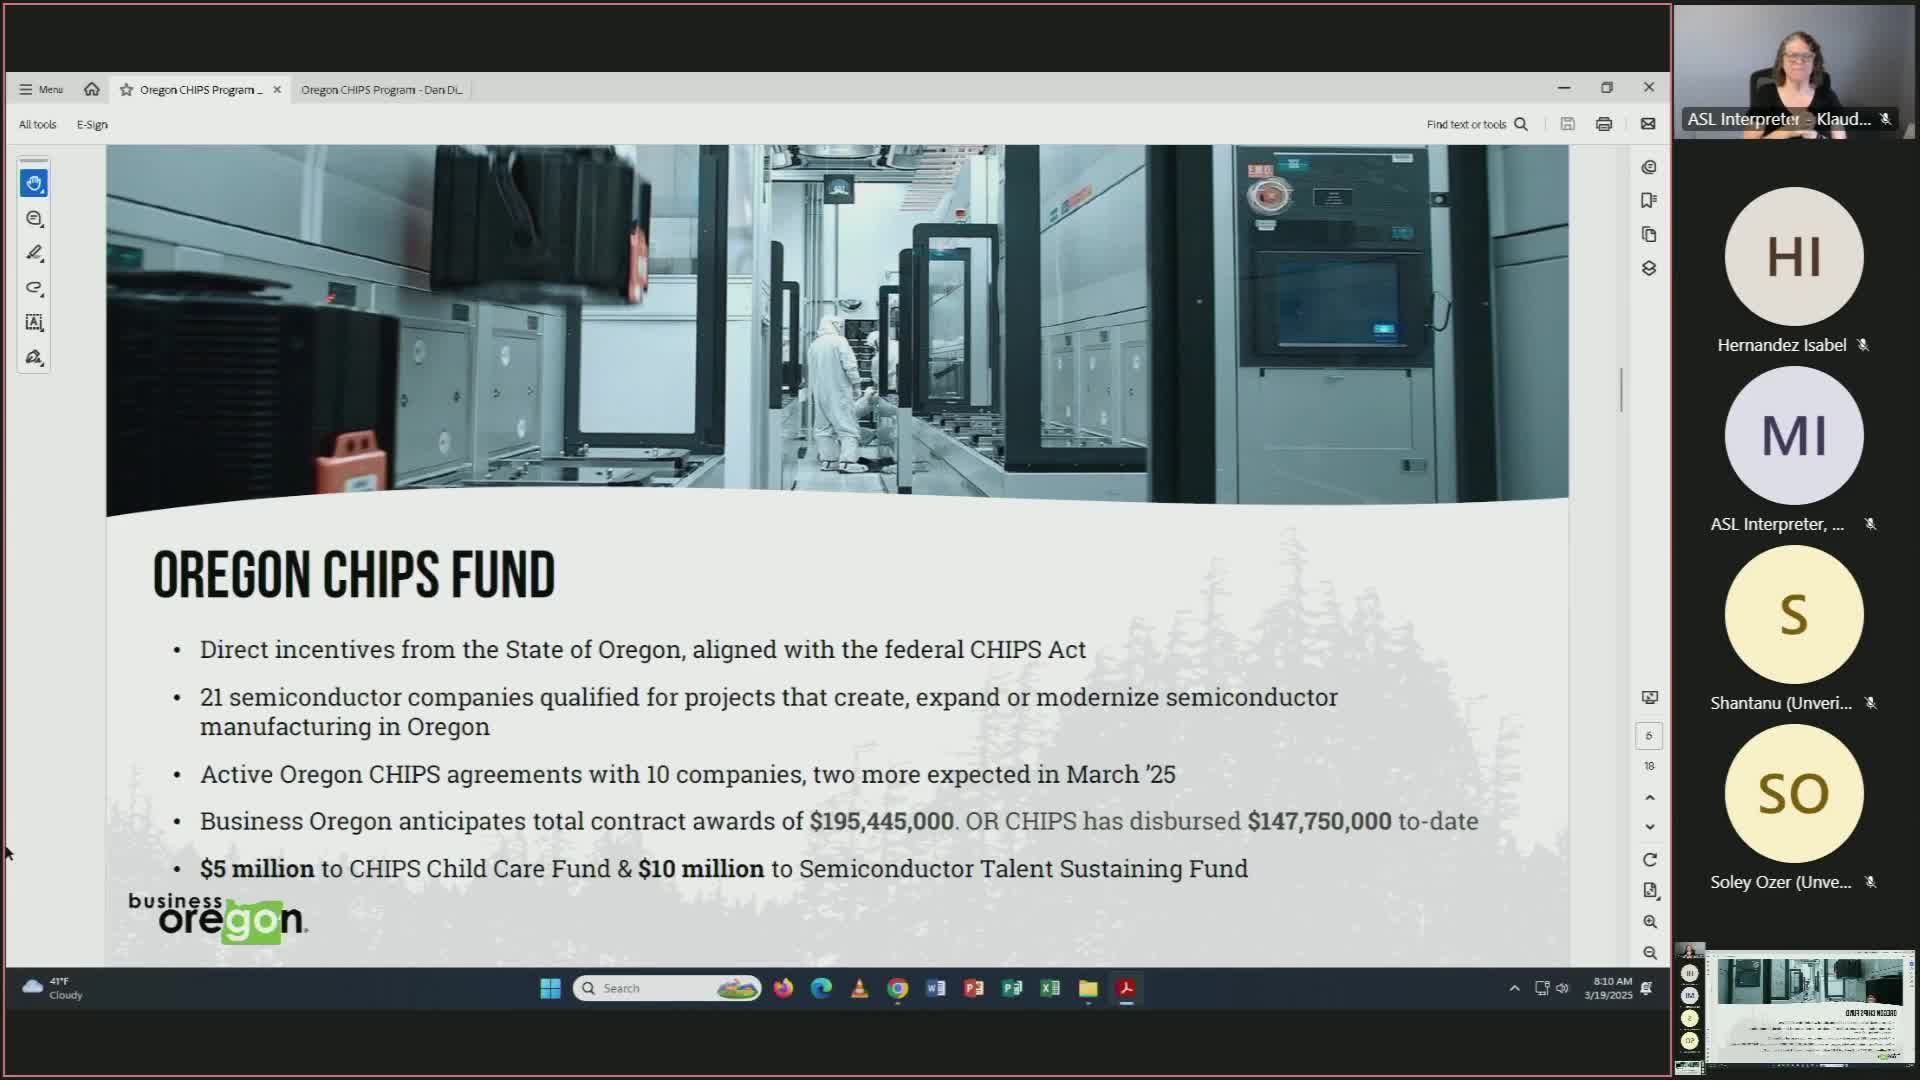Go to next page with down chevron
1920x1080 pixels.
point(1650,827)
